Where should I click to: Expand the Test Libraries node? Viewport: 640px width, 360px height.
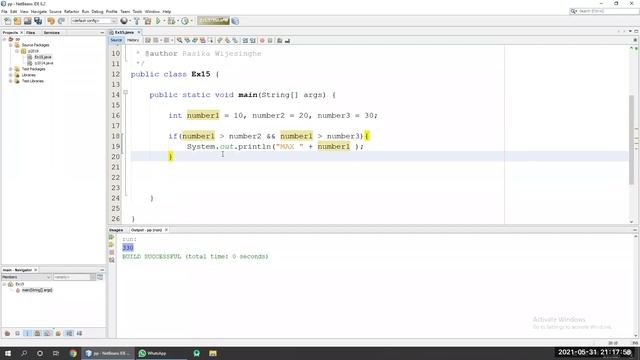pyautogui.click(x=11, y=81)
